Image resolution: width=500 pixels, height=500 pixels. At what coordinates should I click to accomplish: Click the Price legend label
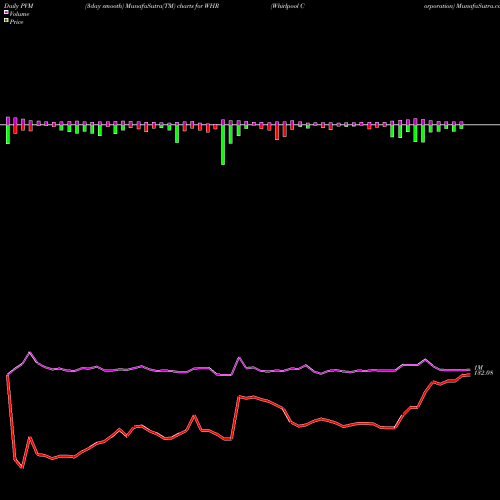click(16, 22)
